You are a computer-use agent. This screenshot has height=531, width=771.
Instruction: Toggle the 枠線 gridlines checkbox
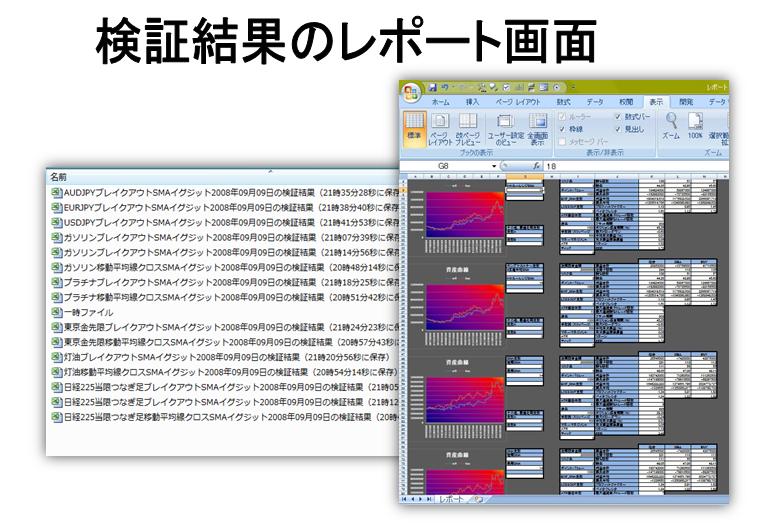pyautogui.click(x=562, y=128)
